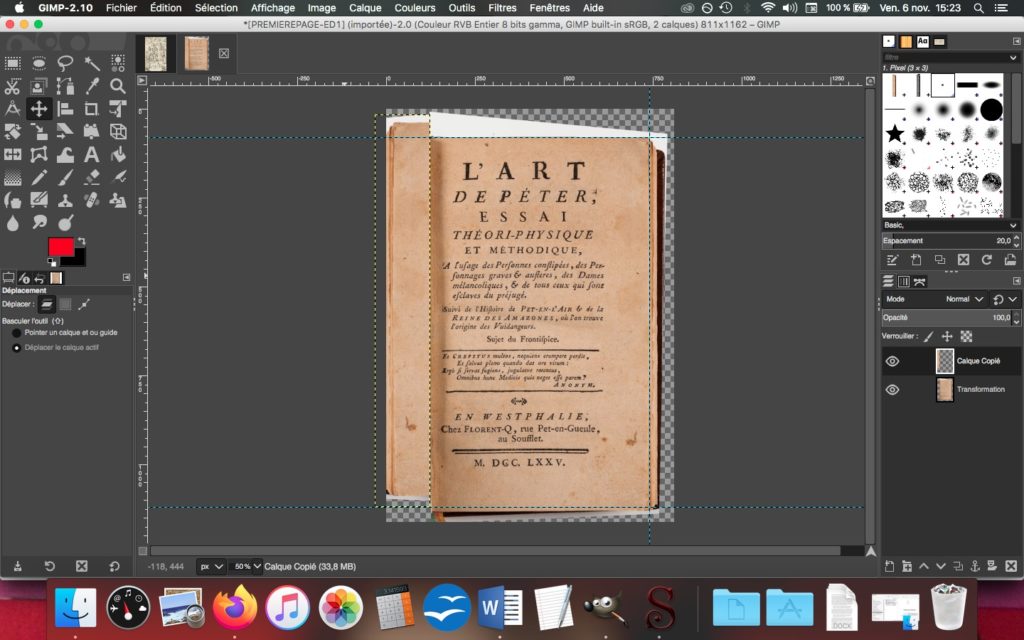Pick the Cage Transform tool
The image size is (1024, 640).
tap(39, 154)
